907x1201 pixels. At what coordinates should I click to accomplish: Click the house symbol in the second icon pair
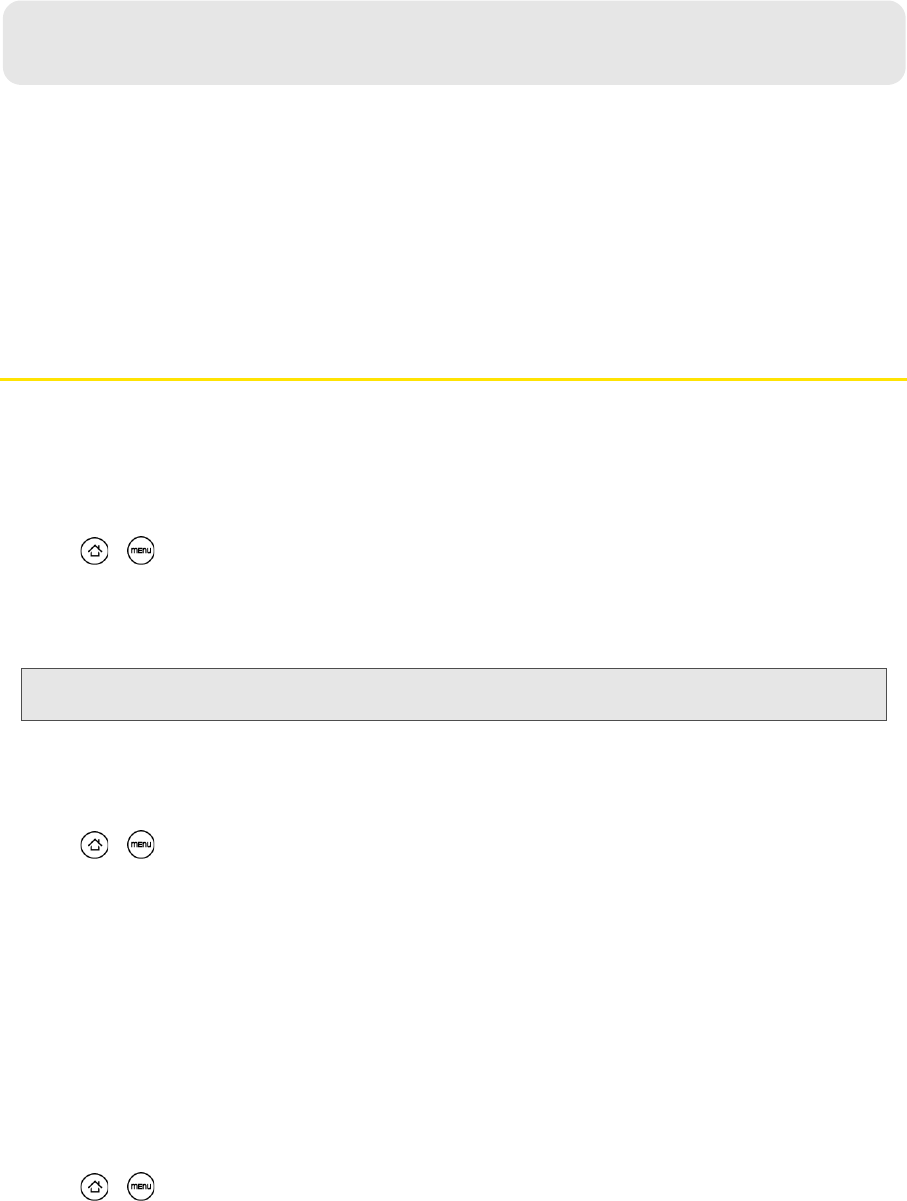pyautogui.click(x=94, y=844)
